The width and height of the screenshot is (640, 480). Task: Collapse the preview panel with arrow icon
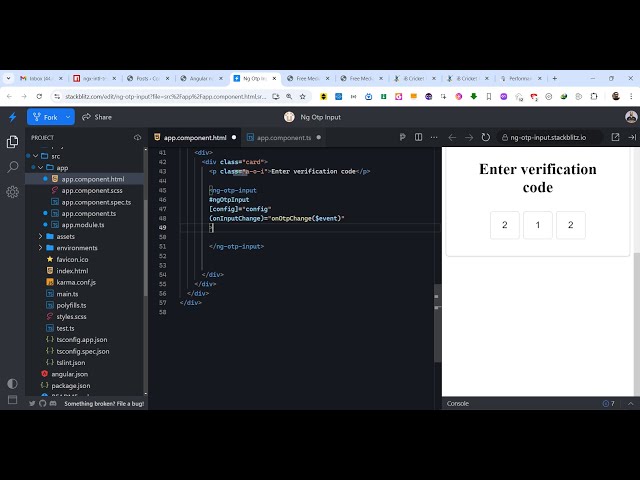(632, 137)
